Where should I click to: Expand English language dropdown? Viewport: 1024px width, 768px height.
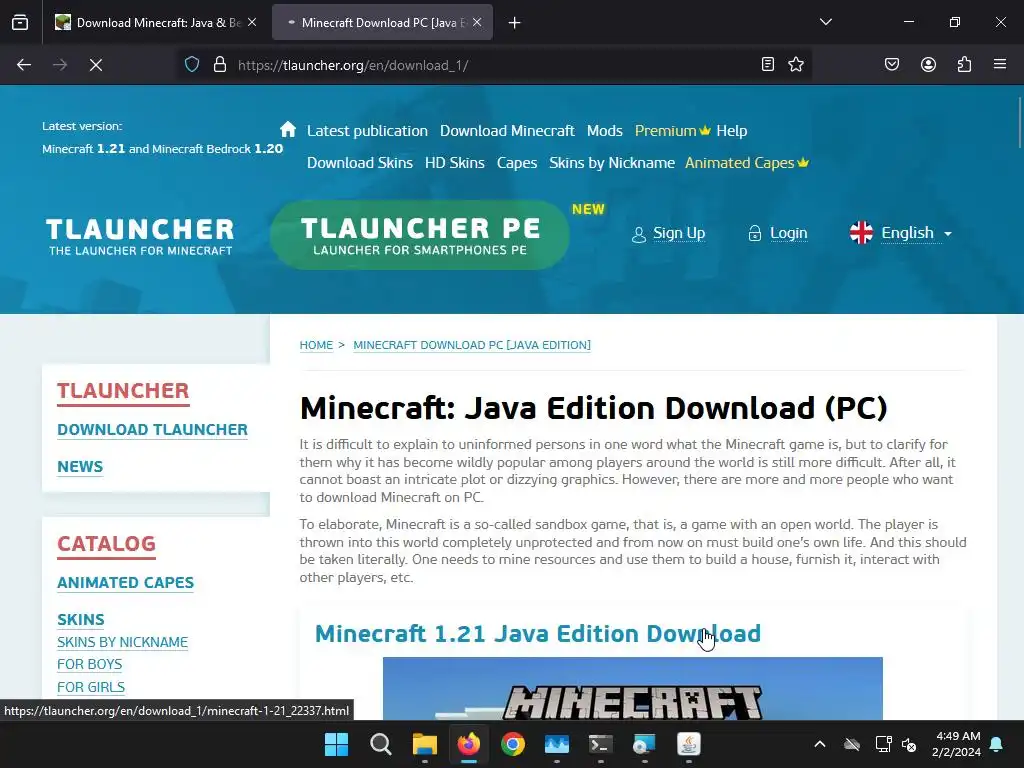(x=901, y=232)
